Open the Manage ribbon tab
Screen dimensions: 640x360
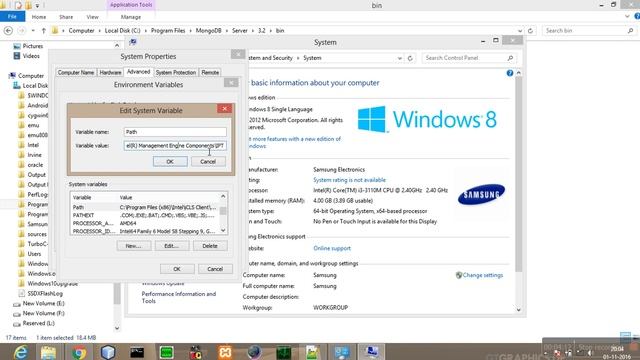131,17
